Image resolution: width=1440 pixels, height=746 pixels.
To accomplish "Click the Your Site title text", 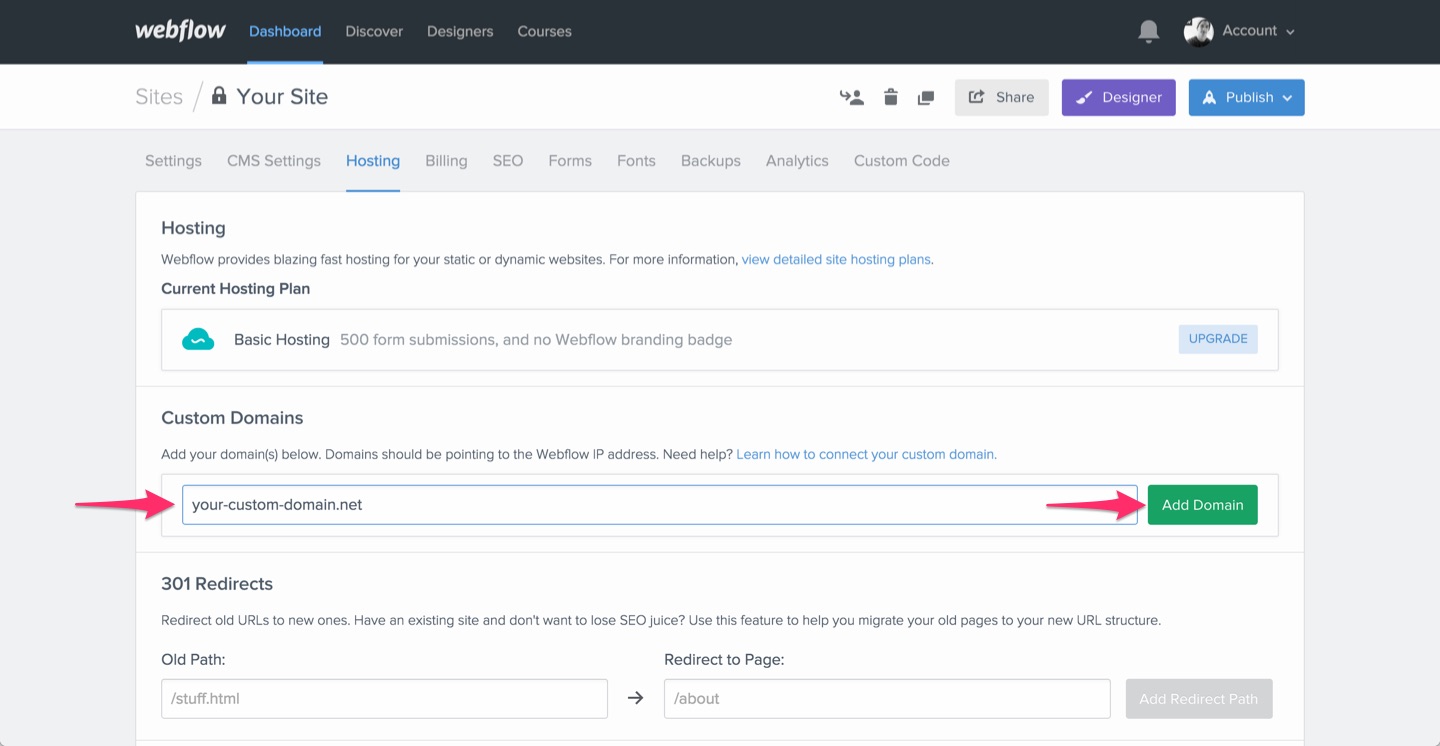I will click(282, 96).
